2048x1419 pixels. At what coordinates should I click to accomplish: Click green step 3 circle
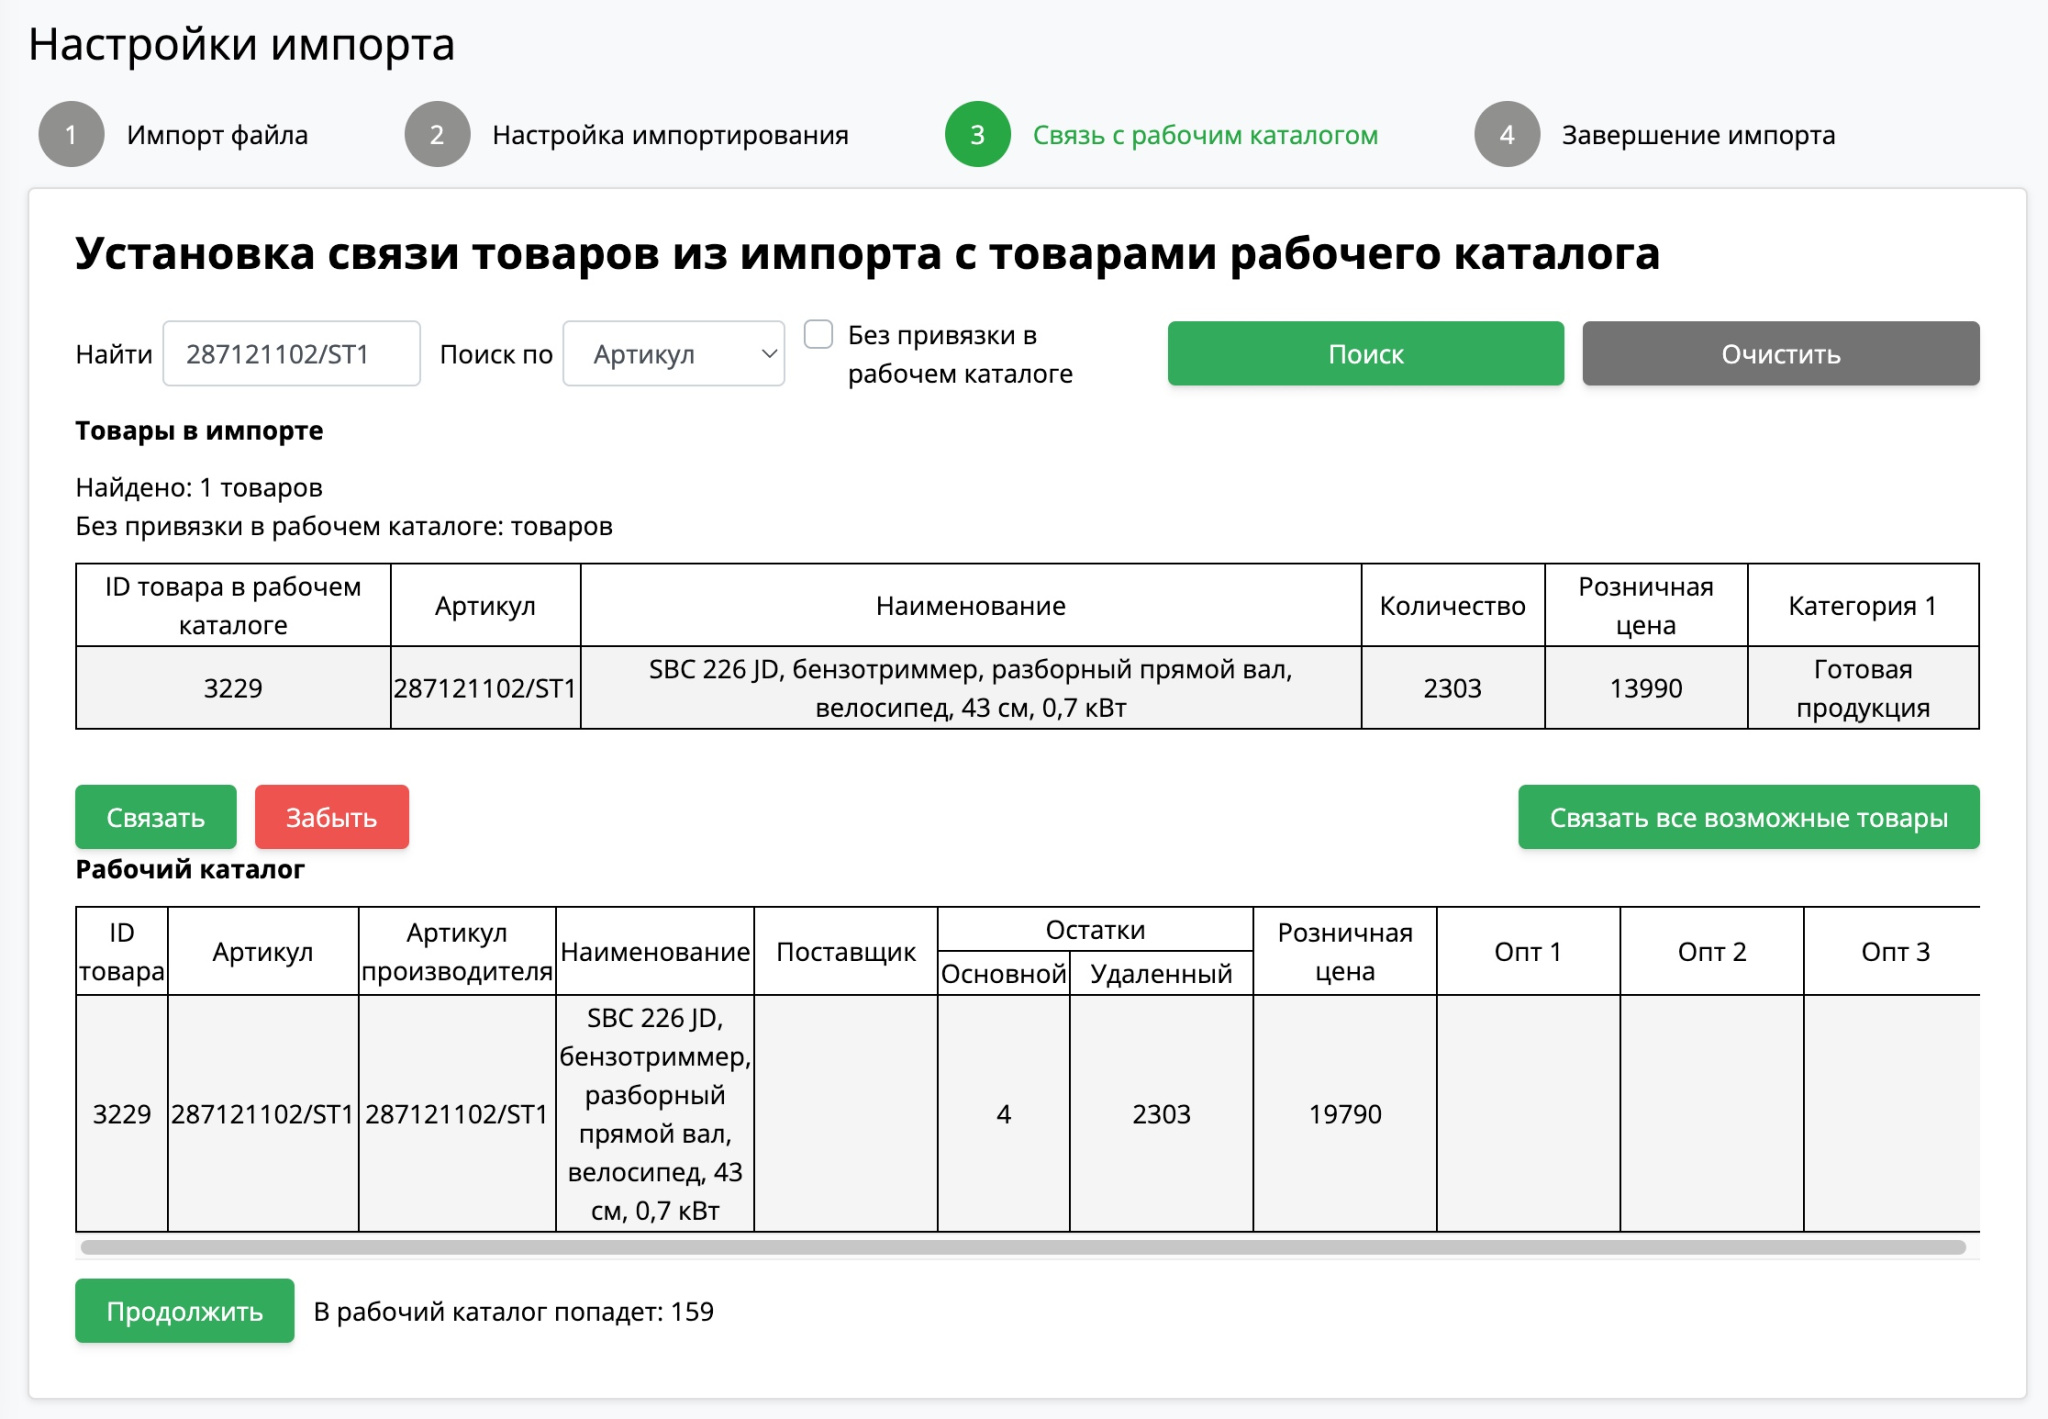977,134
